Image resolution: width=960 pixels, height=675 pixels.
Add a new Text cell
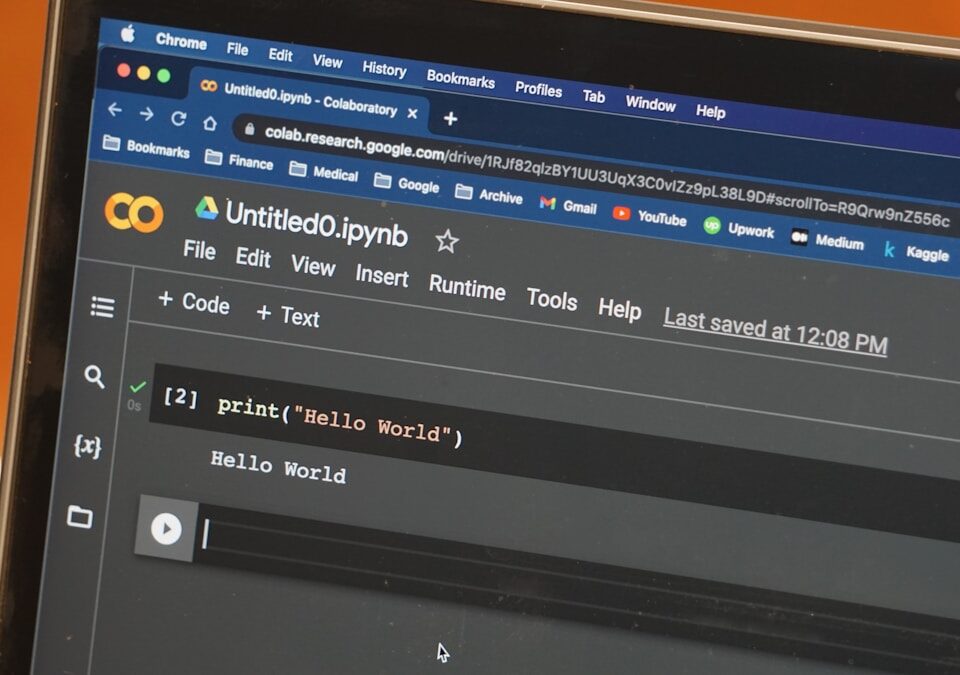pyautogui.click(x=288, y=315)
